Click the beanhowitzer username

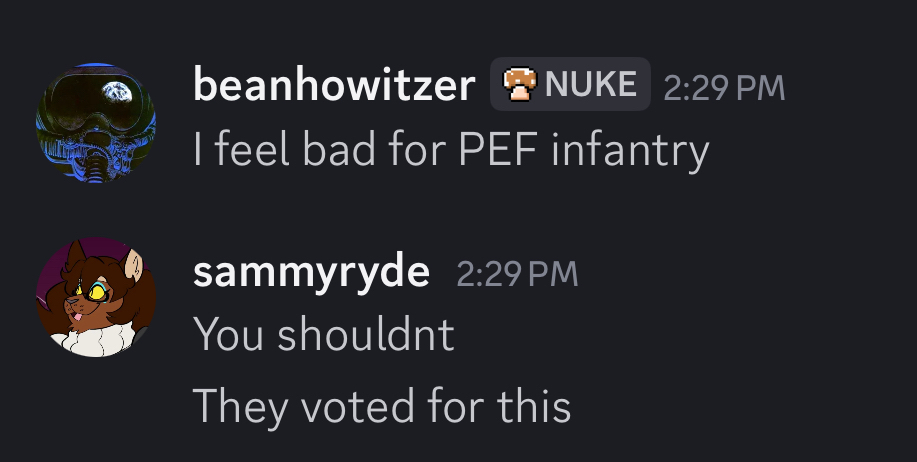pyautogui.click(x=334, y=86)
